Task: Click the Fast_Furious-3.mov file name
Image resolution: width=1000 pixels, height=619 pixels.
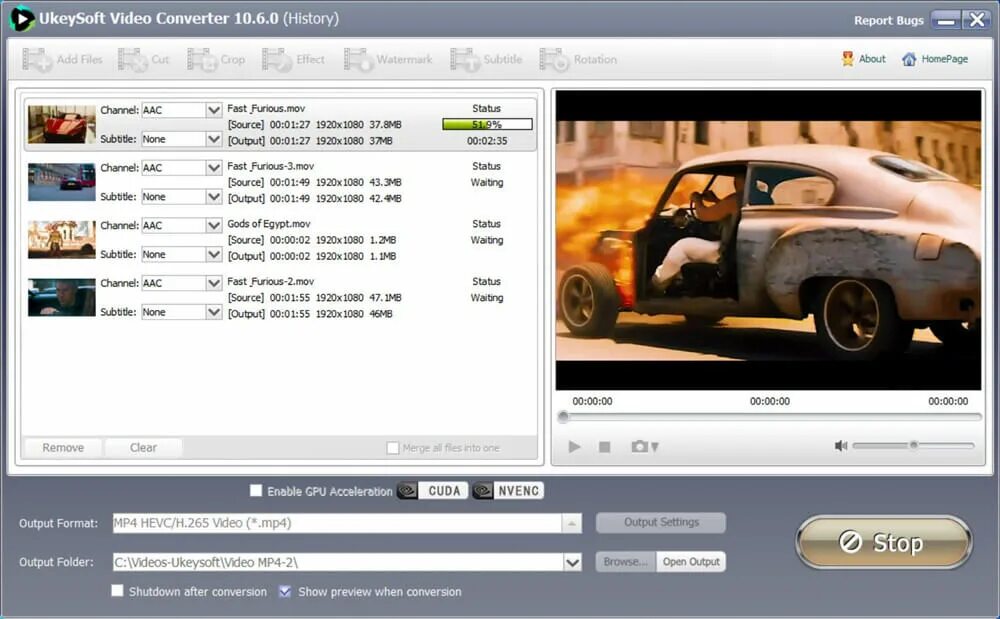Action: [x=270, y=166]
